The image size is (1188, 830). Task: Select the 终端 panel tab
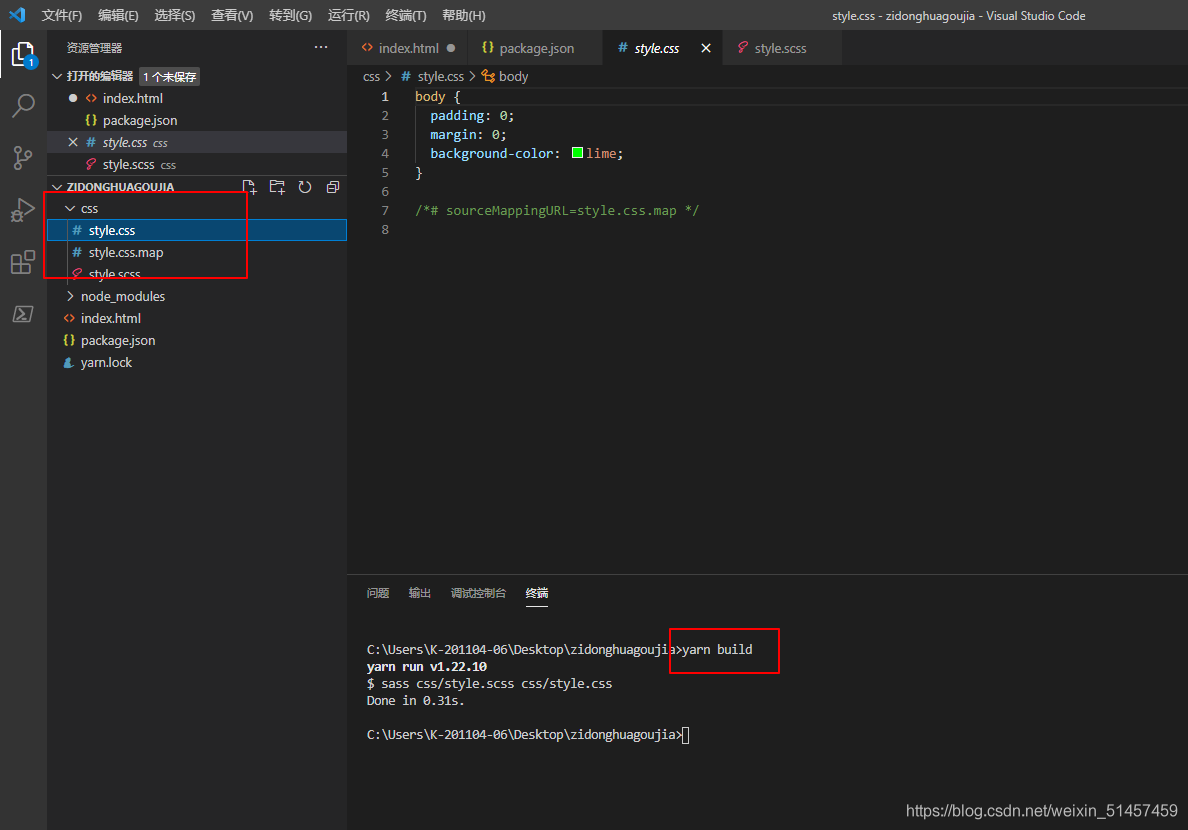click(x=536, y=593)
